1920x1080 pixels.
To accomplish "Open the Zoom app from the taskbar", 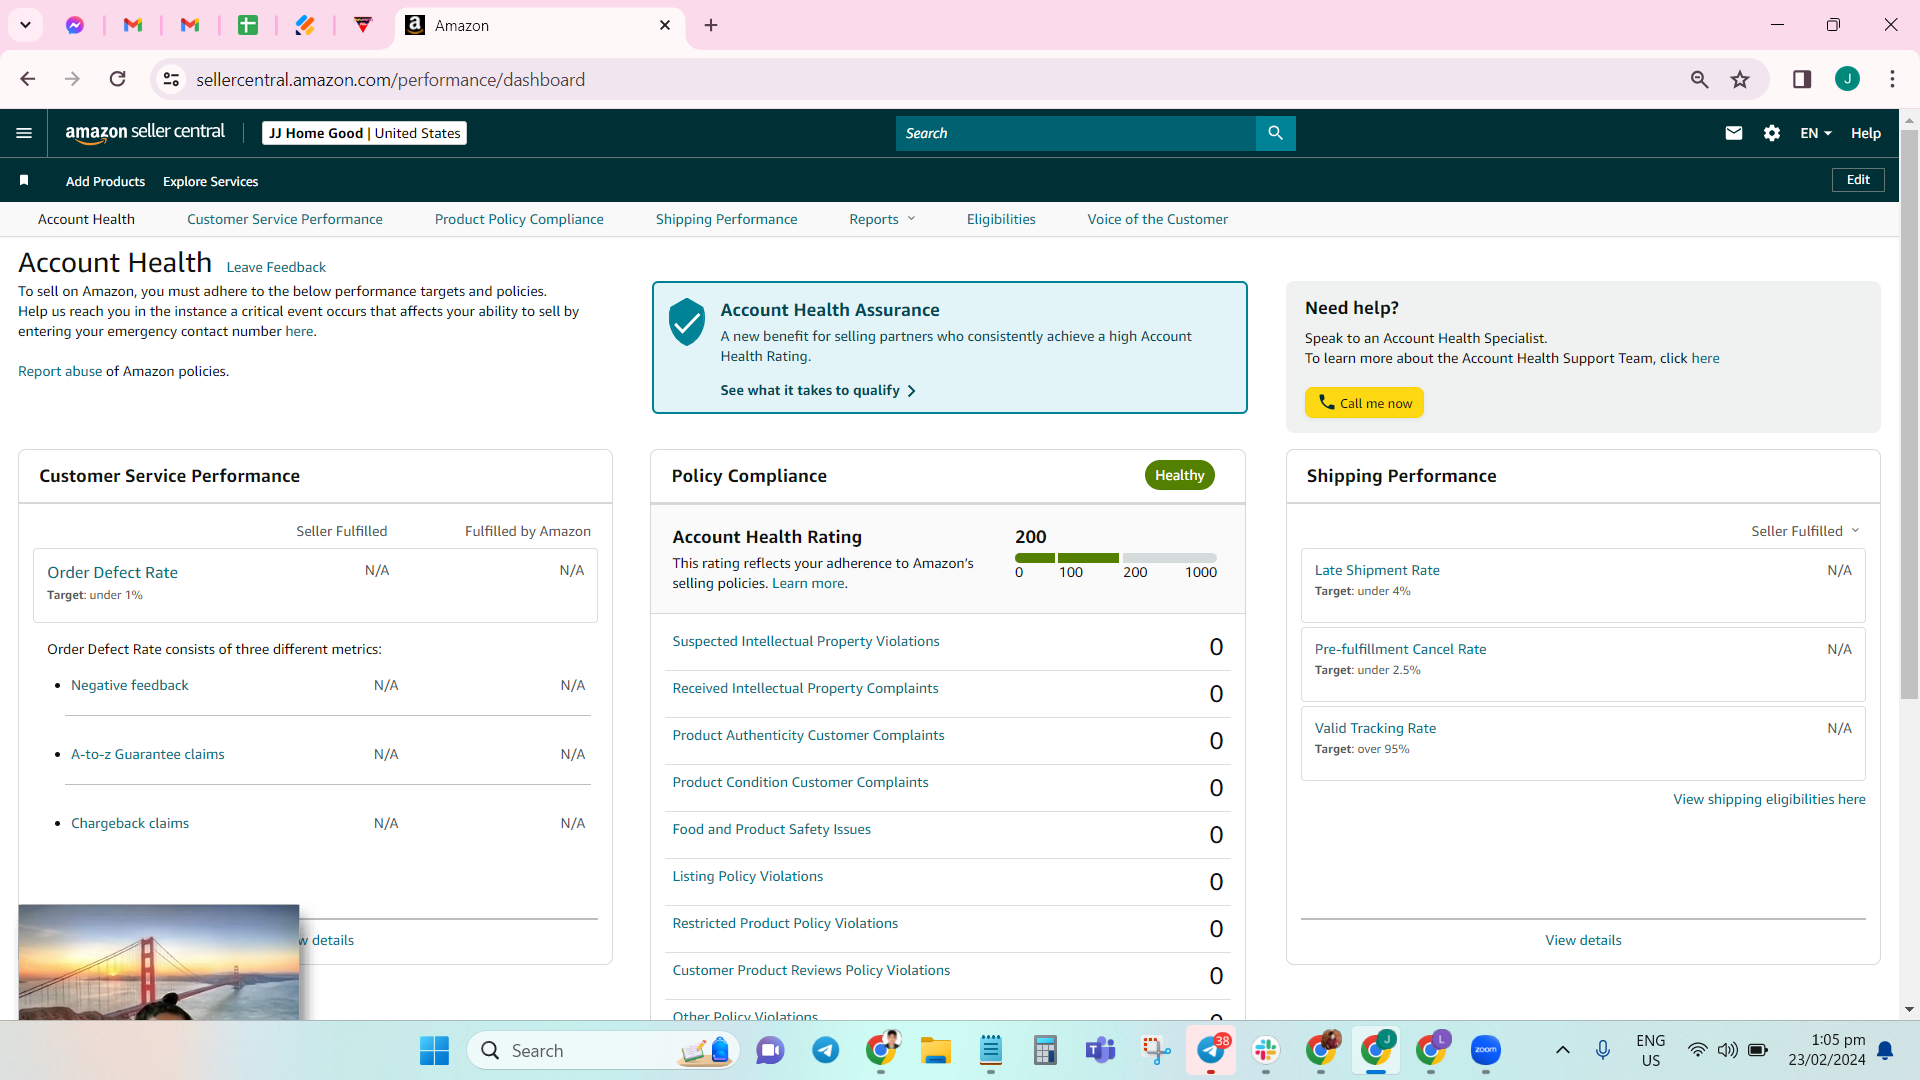I will 1486,1050.
